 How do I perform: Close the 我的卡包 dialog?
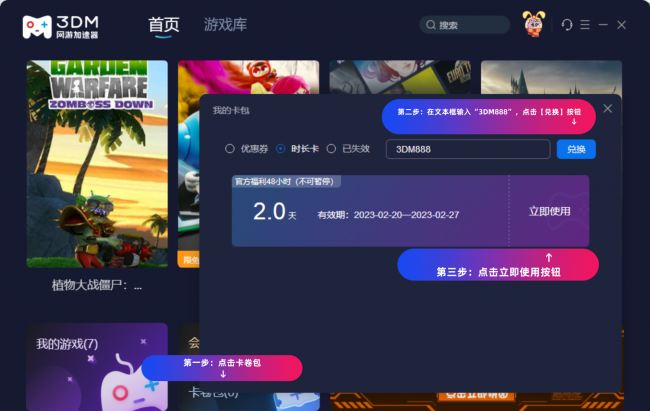pyautogui.click(x=608, y=109)
